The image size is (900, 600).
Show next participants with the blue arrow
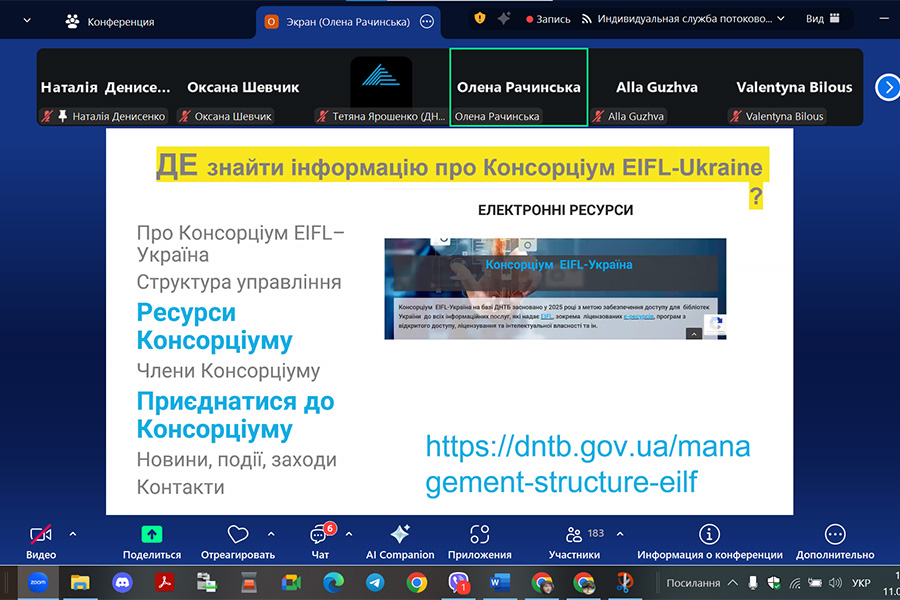887,87
